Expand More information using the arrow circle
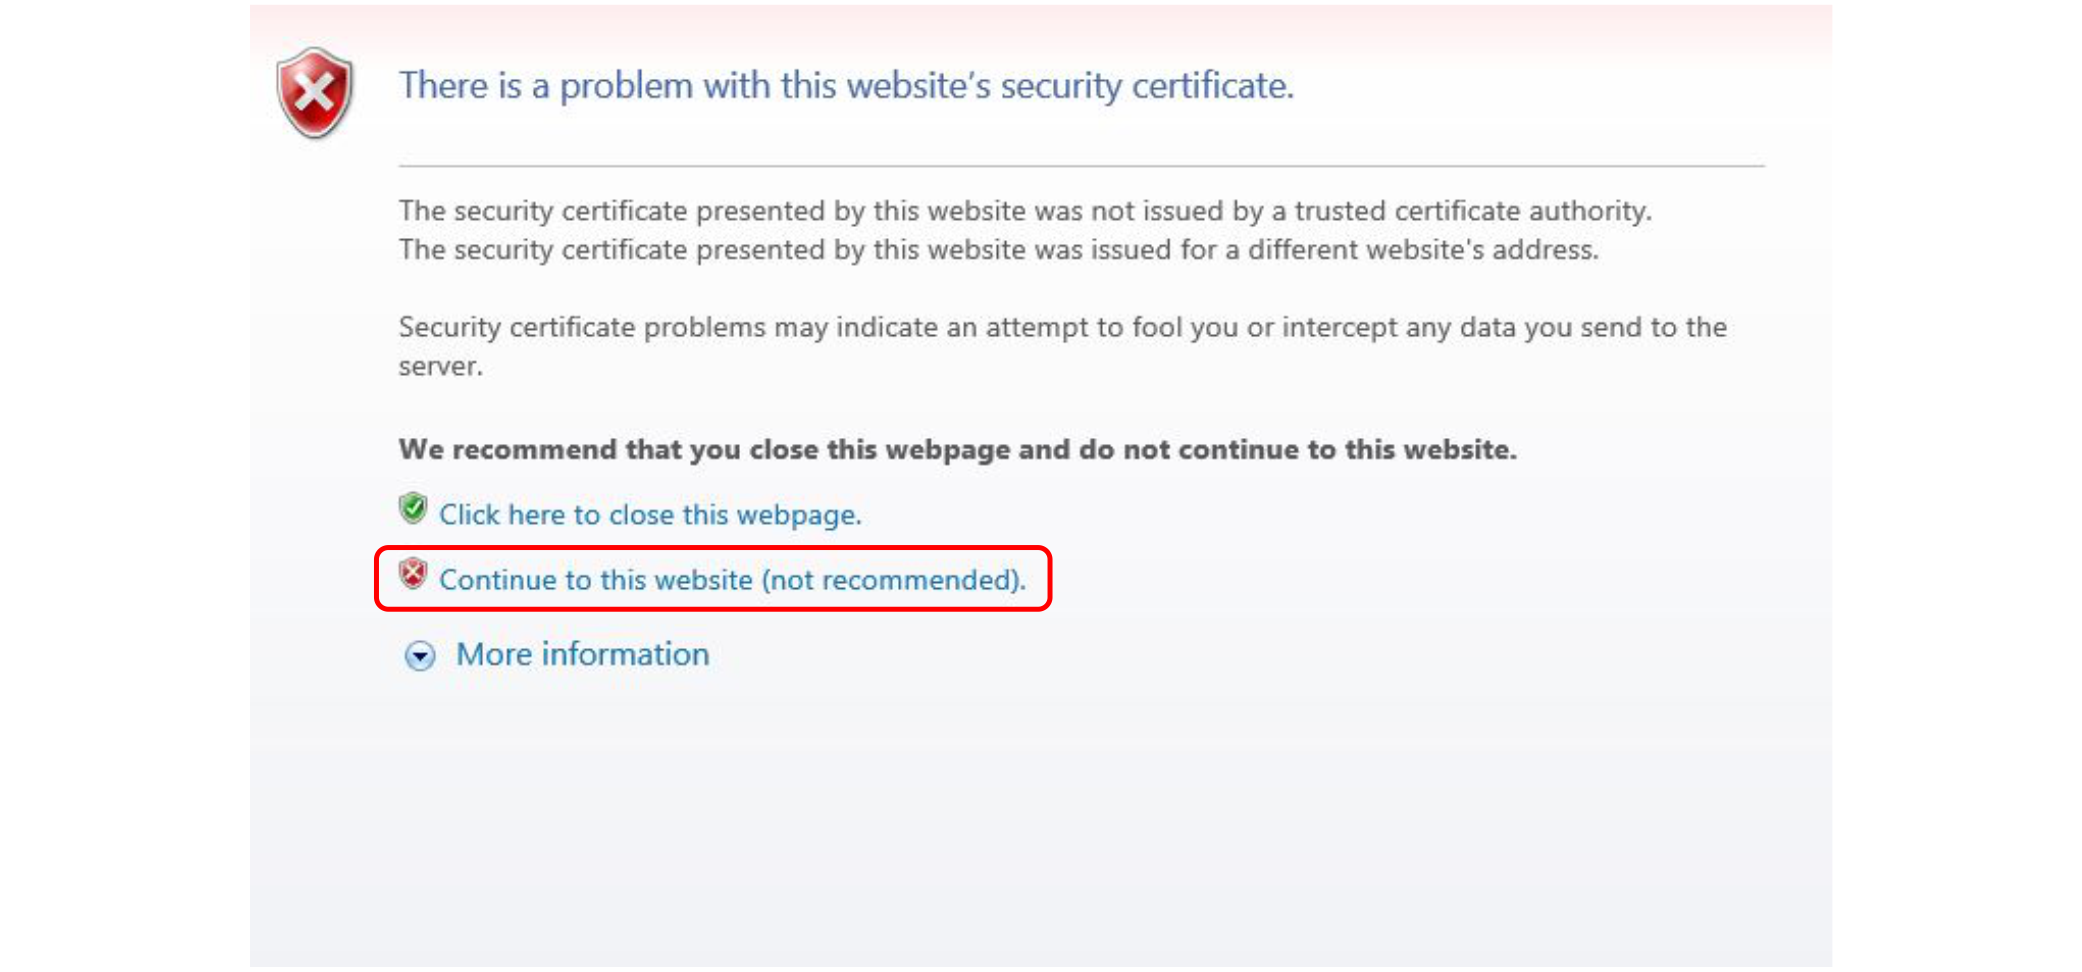The width and height of the screenshot is (2082, 972). point(420,656)
